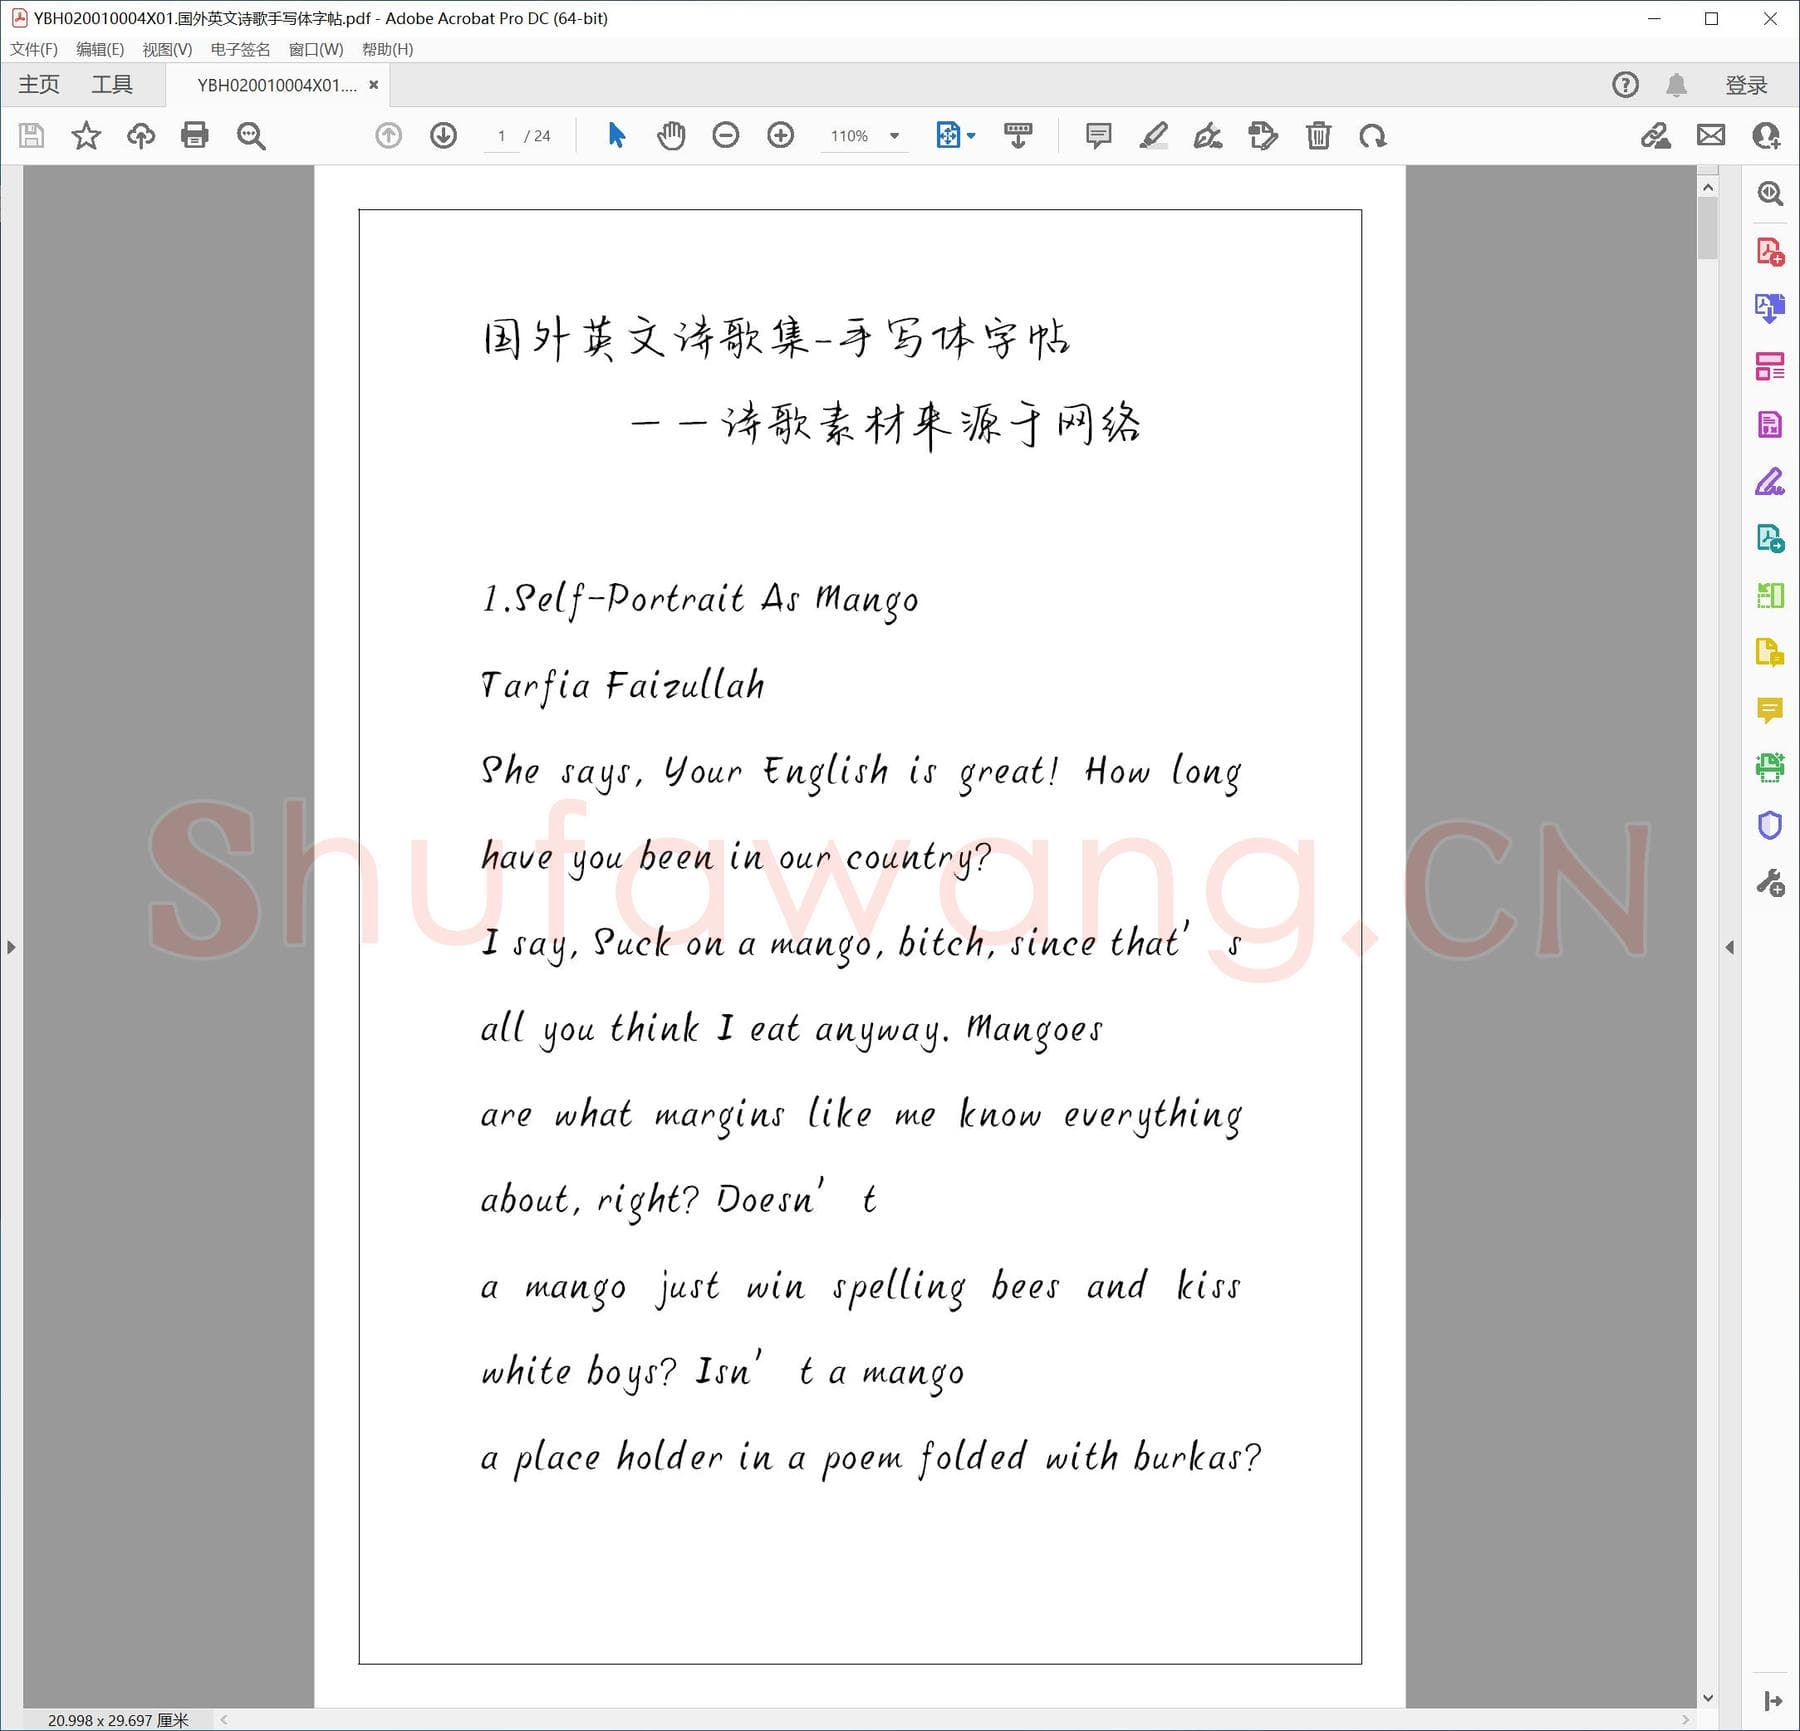The width and height of the screenshot is (1800, 1731).
Task: Open the green Scan and OCR tool
Action: coord(1770,768)
